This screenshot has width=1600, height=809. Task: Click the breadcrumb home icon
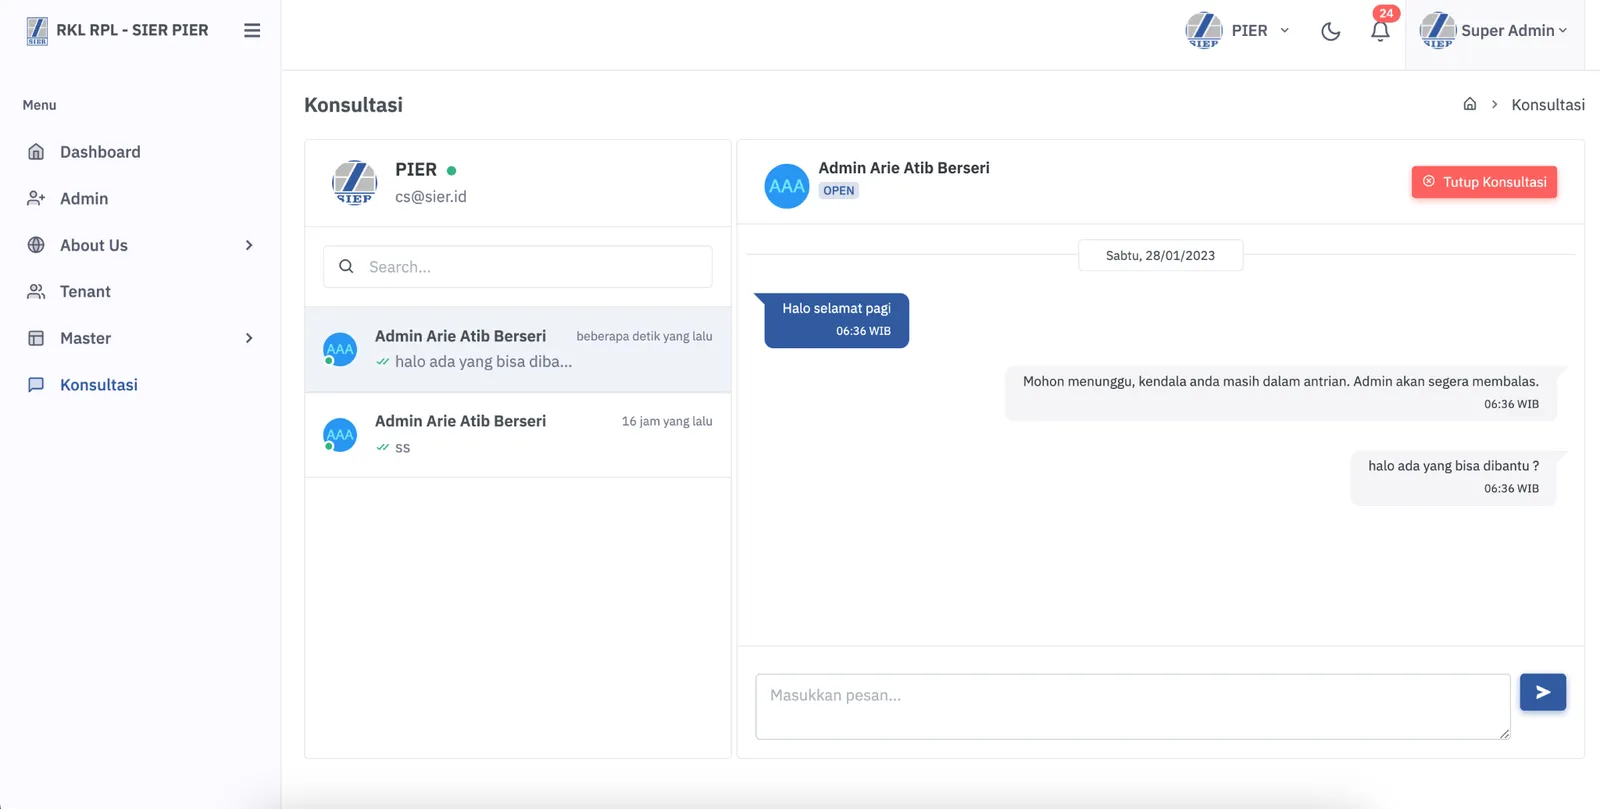click(1469, 104)
